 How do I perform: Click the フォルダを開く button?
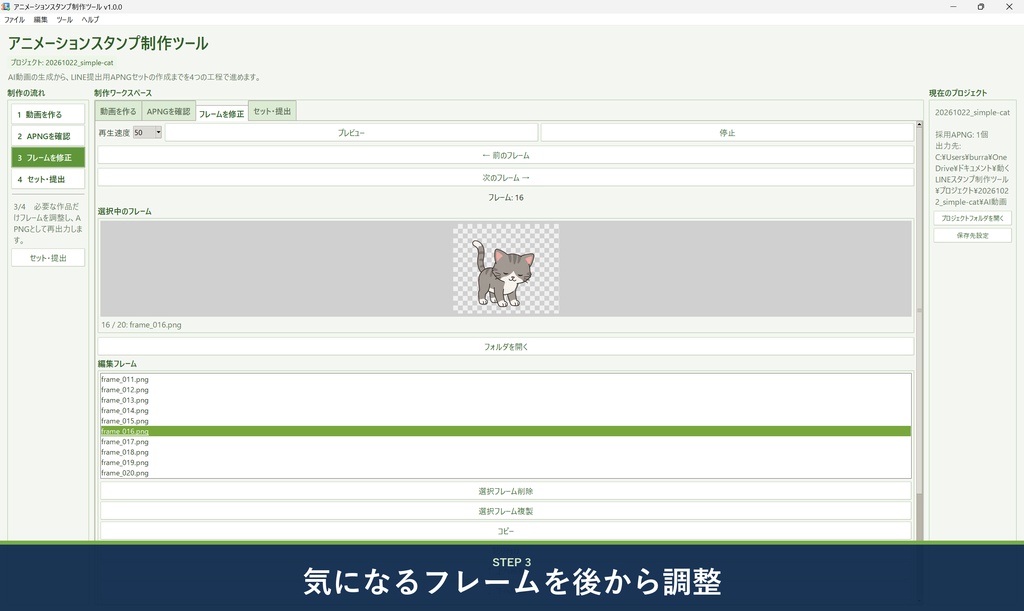505,347
